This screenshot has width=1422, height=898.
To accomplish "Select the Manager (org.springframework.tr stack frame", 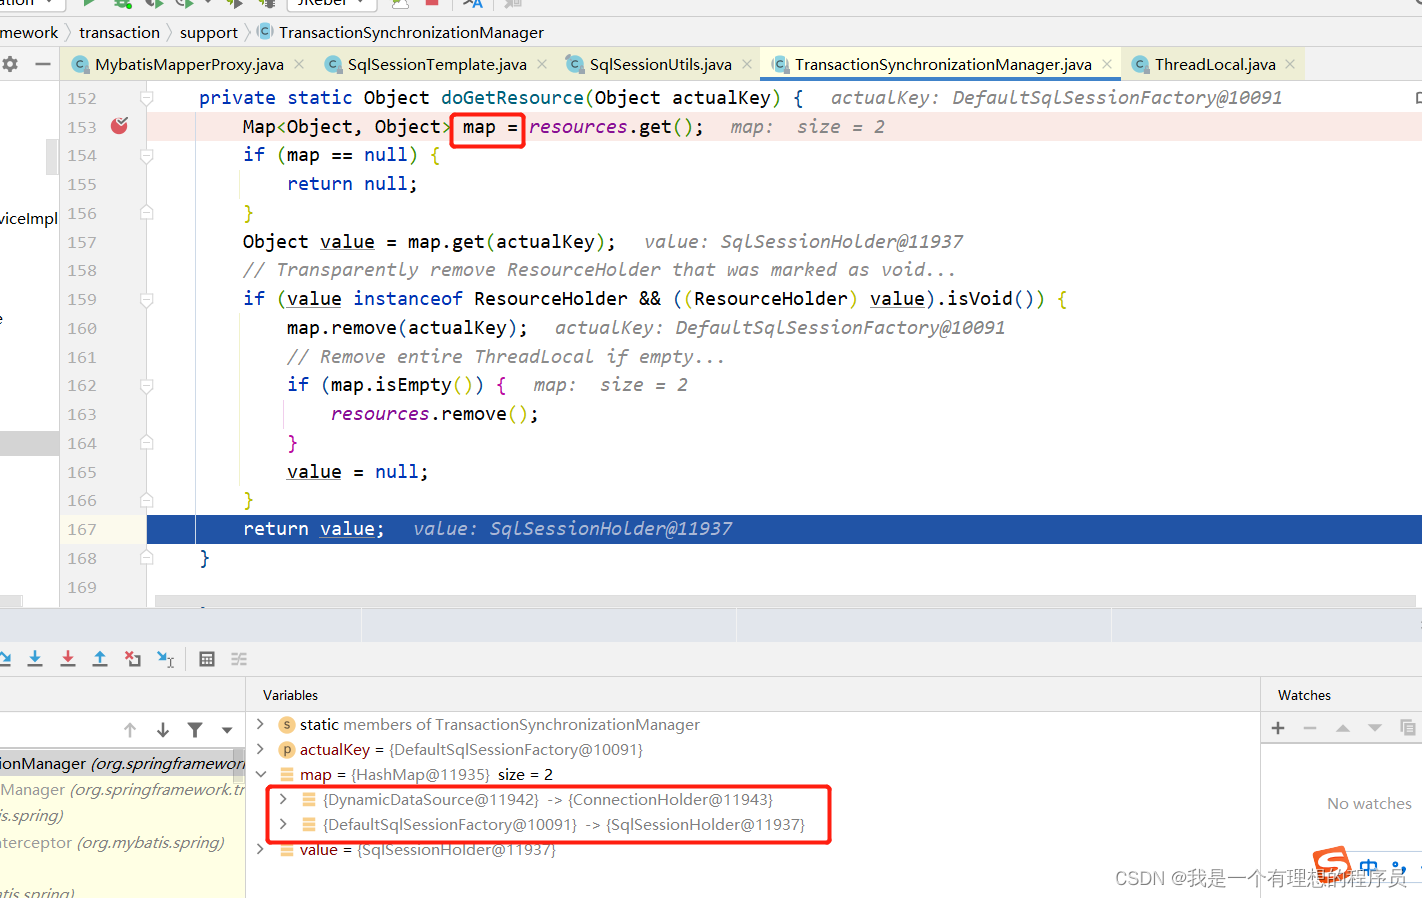I will (122, 789).
